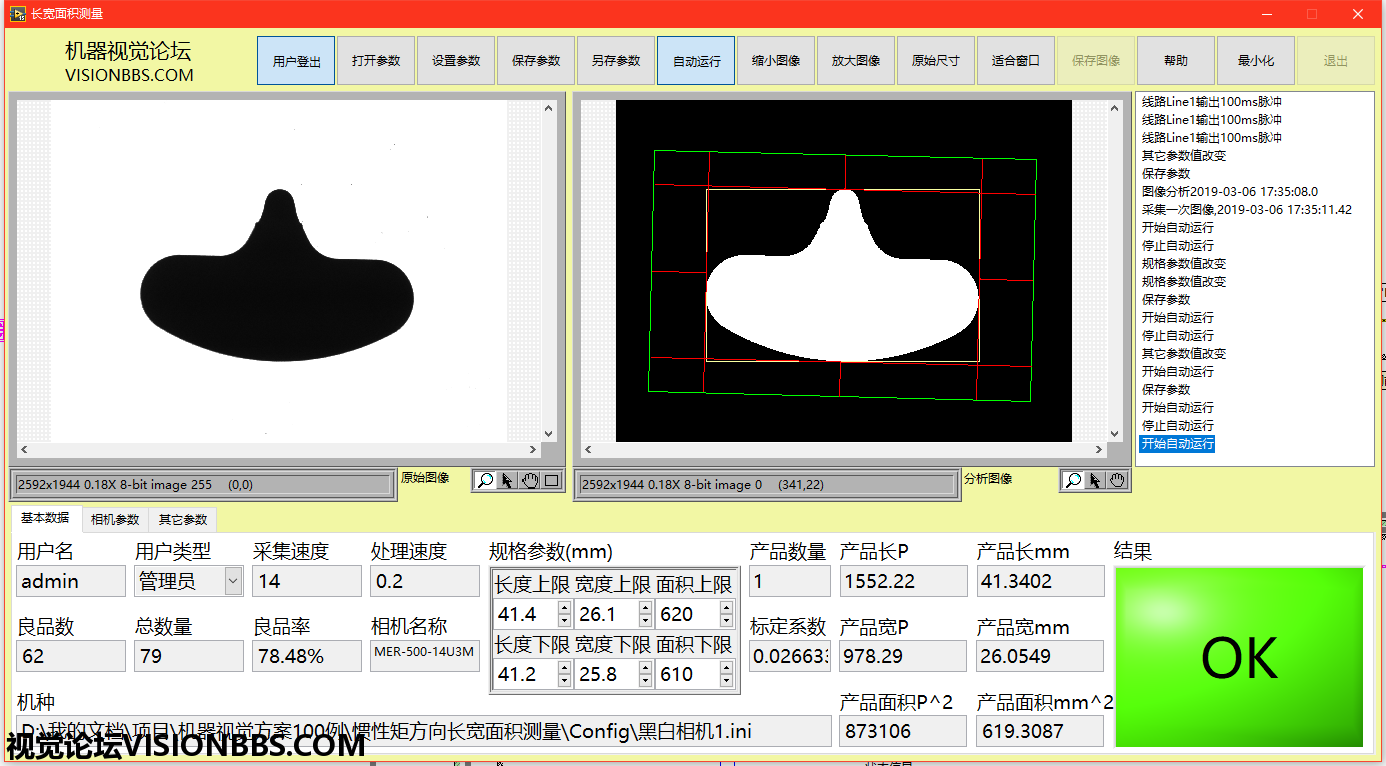Open the 帮助 help button
Screen dimensions: 1386x766
1176,61
